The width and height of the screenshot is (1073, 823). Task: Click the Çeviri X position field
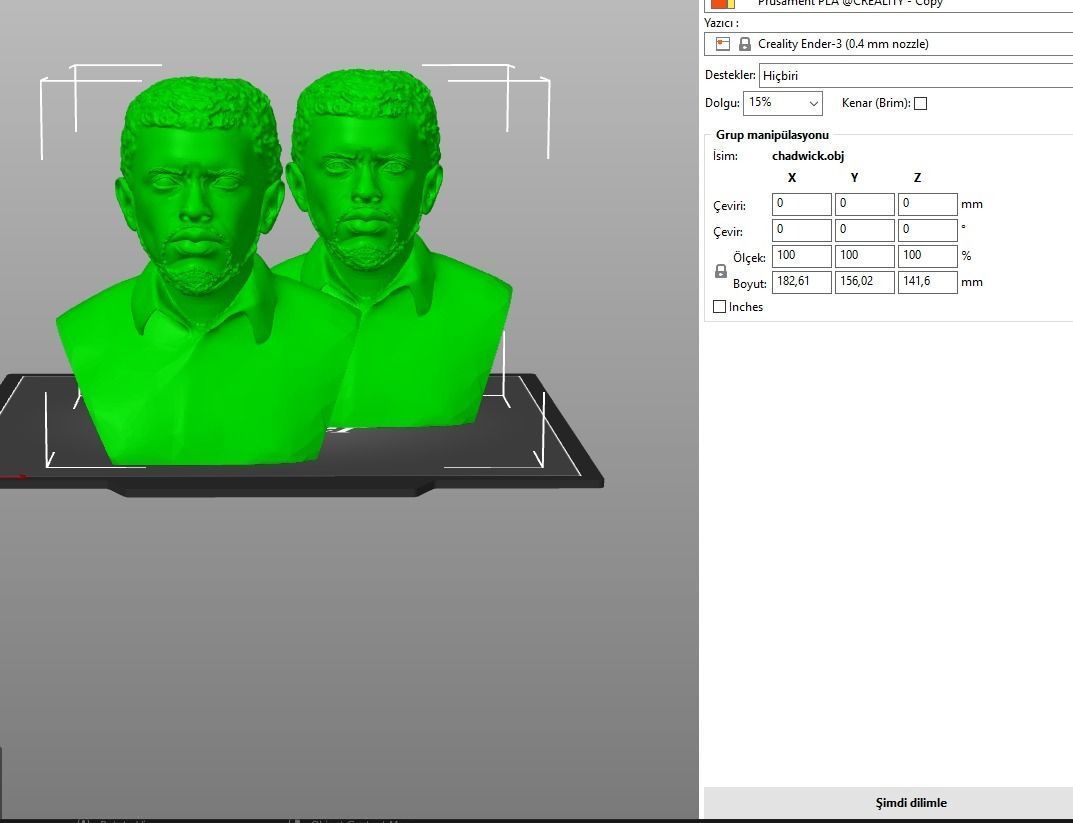pyautogui.click(x=801, y=204)
